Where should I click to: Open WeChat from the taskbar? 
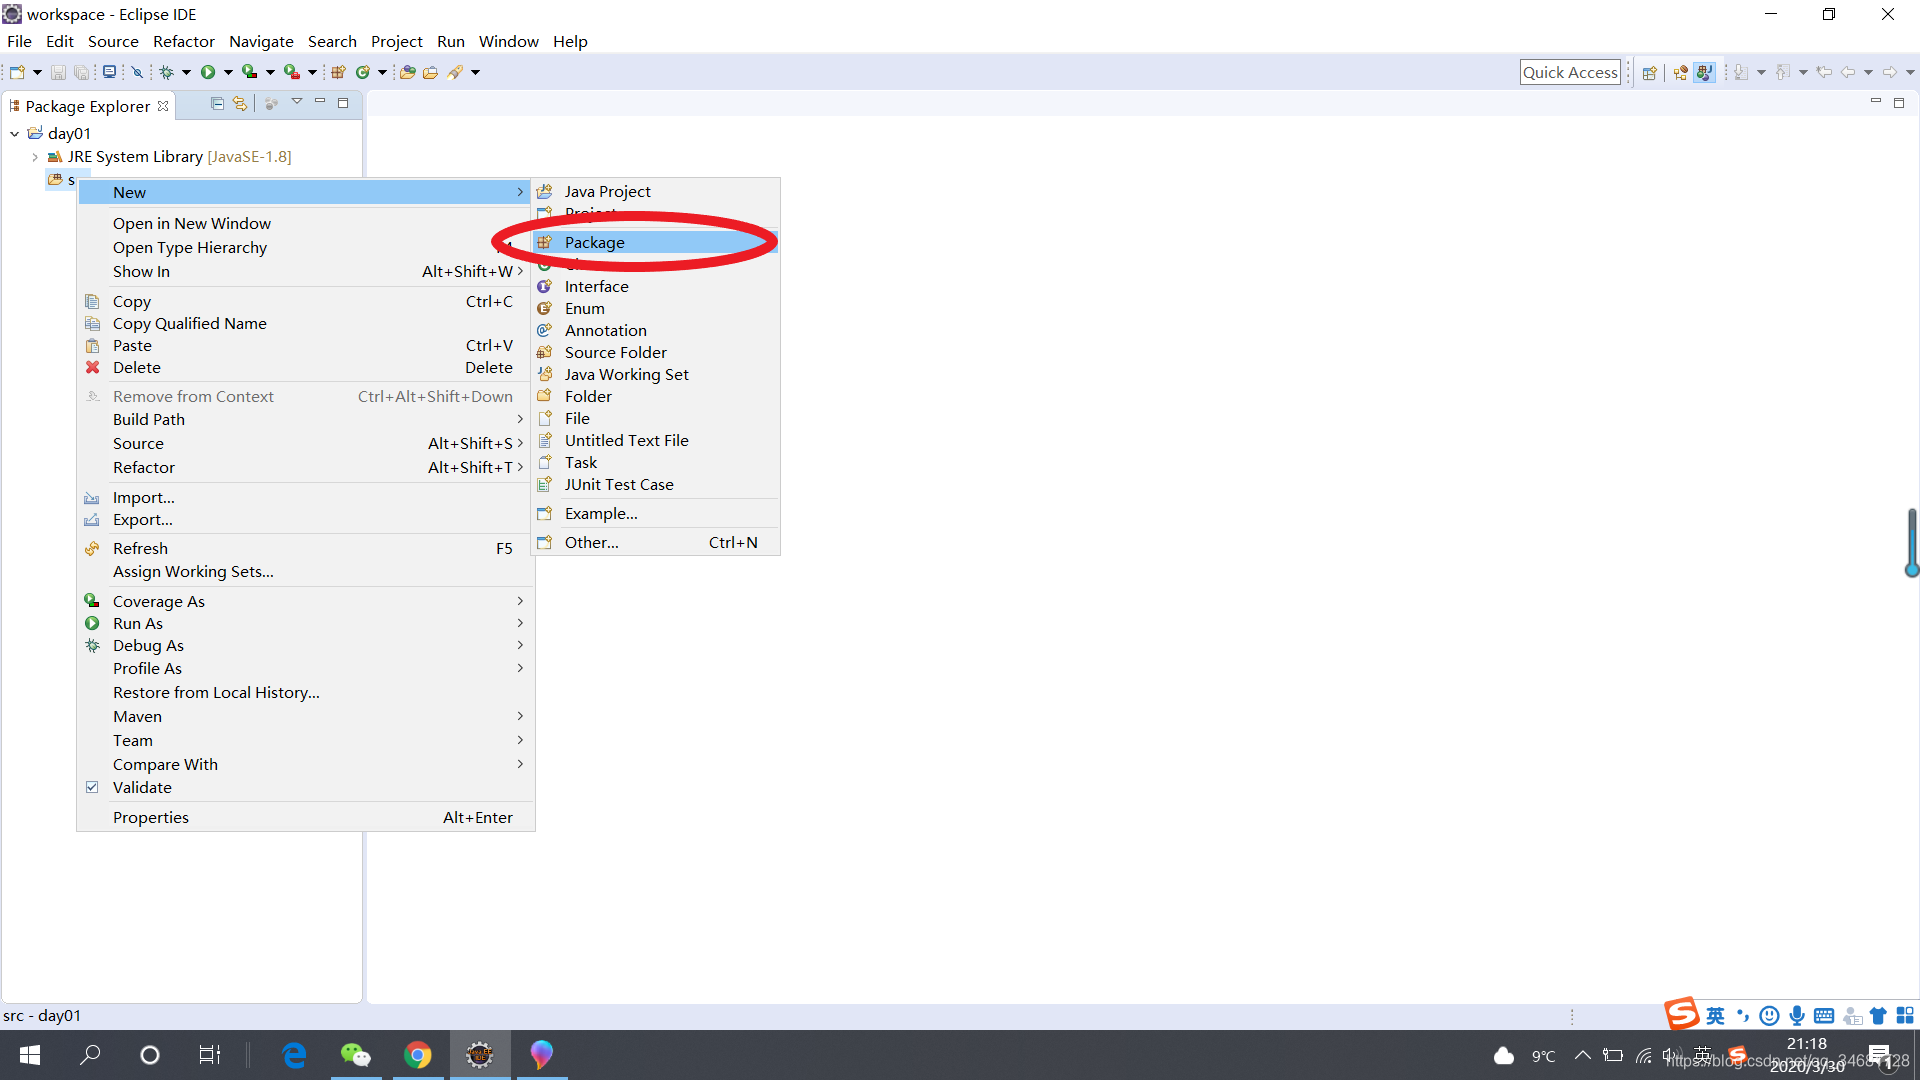click(356, 1055)
